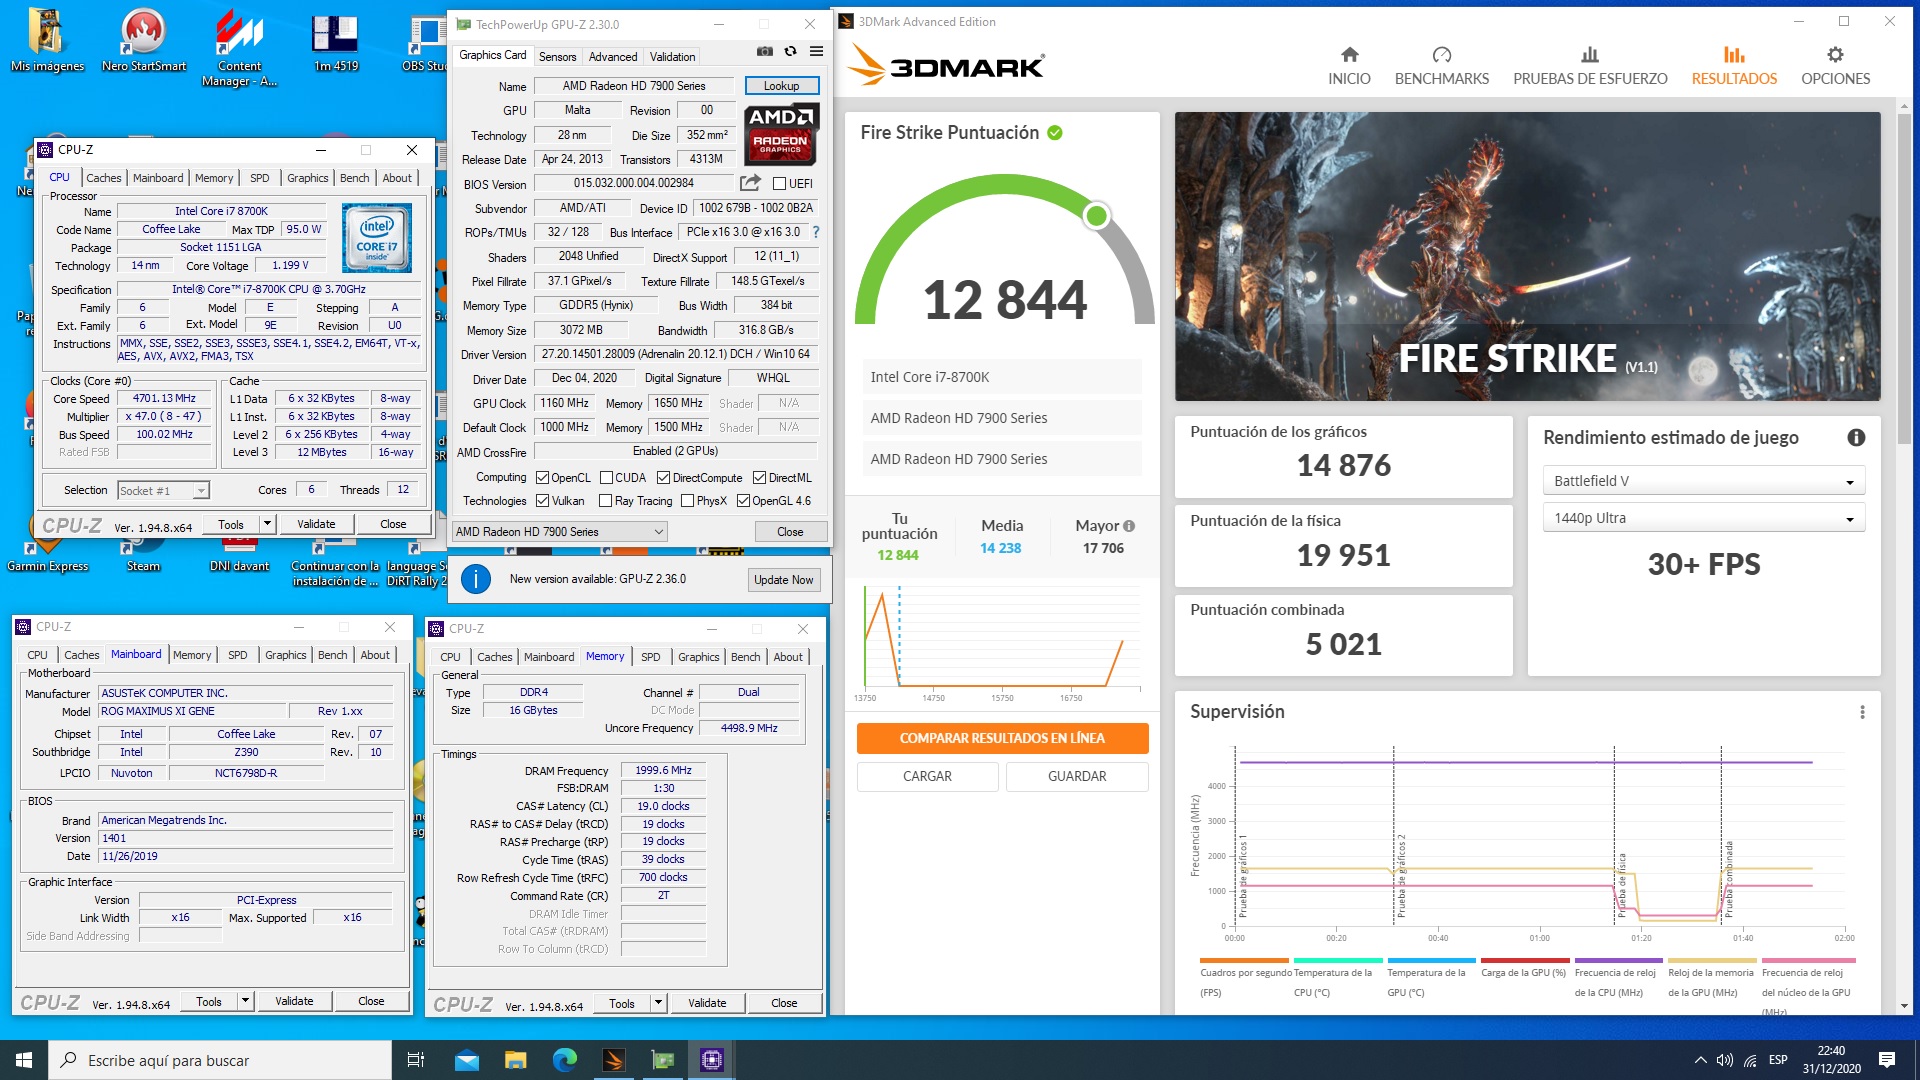
Task: Open PRUEBAS DE ESFUERZO icon in 3DMark
Action: (1590, 54)
